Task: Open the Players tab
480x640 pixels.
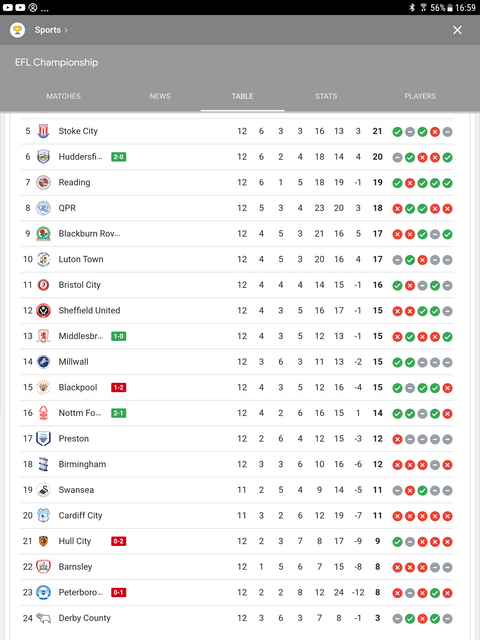Action: coord(420,96)
